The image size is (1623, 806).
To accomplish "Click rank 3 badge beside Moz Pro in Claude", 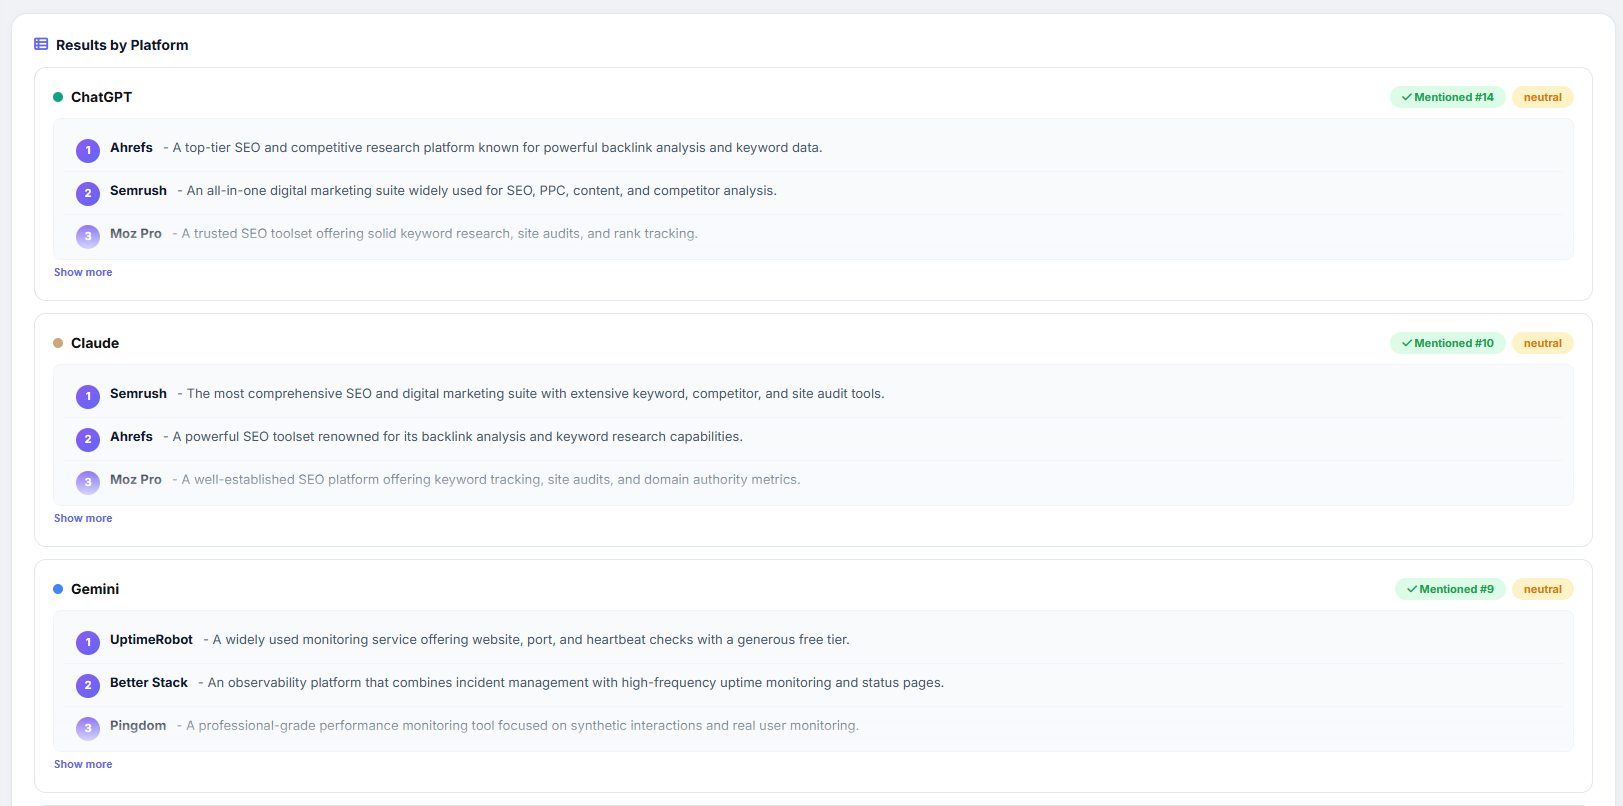I will (88, 482).
